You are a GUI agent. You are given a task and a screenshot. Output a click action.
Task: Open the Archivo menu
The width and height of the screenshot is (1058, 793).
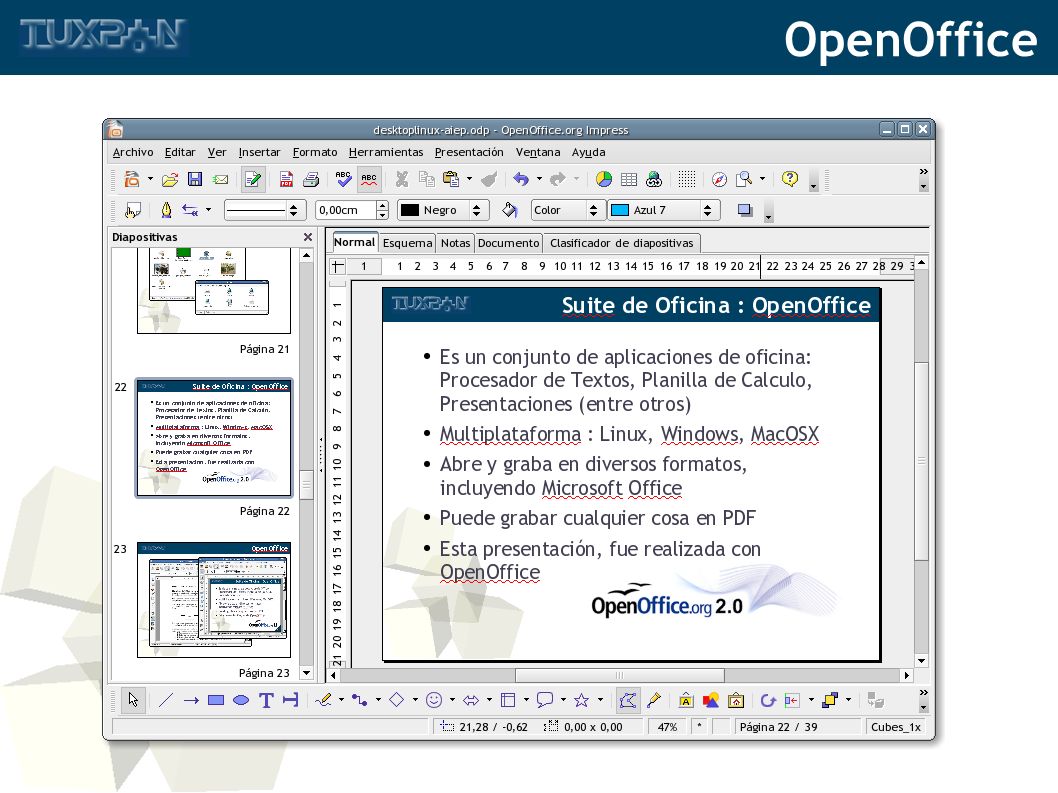133,153
